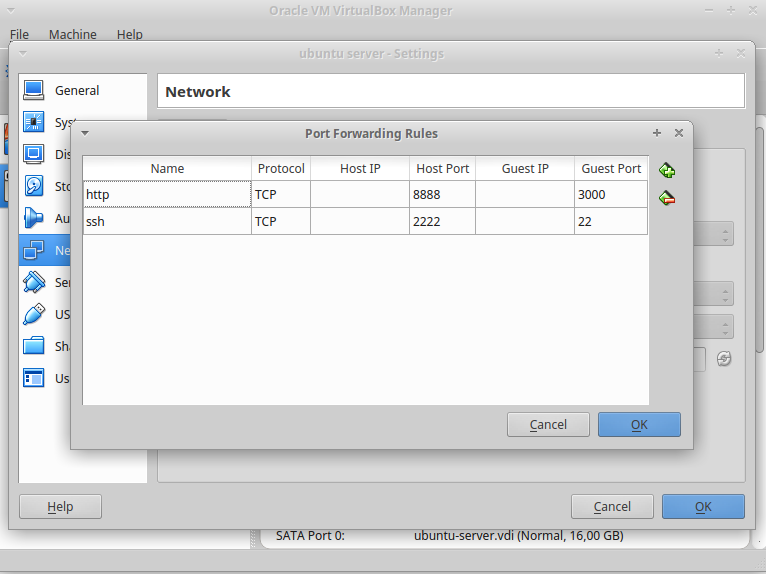Click the Help button in Settings dialog
This screenshot has height=574, width=766.
[x=61, y=507]
